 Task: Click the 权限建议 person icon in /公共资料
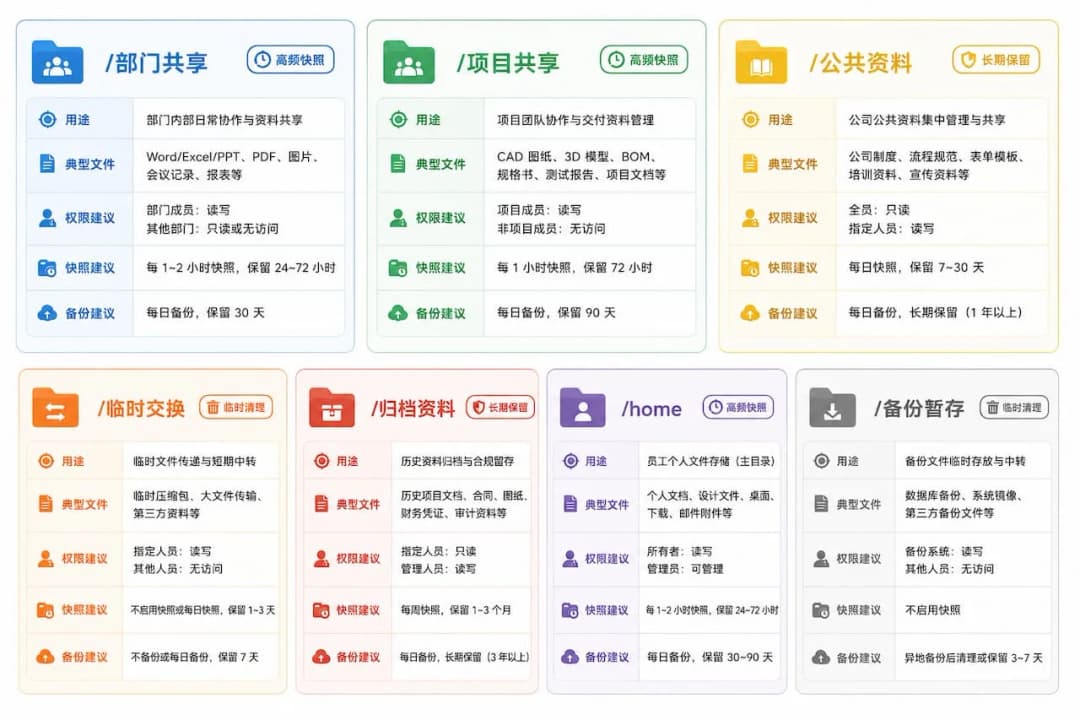[x=750, y=218]
